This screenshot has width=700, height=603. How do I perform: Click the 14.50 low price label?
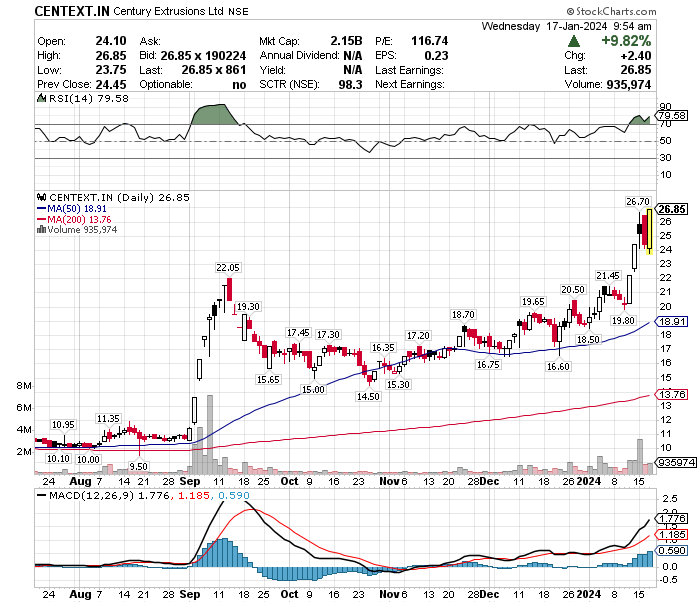368,396
